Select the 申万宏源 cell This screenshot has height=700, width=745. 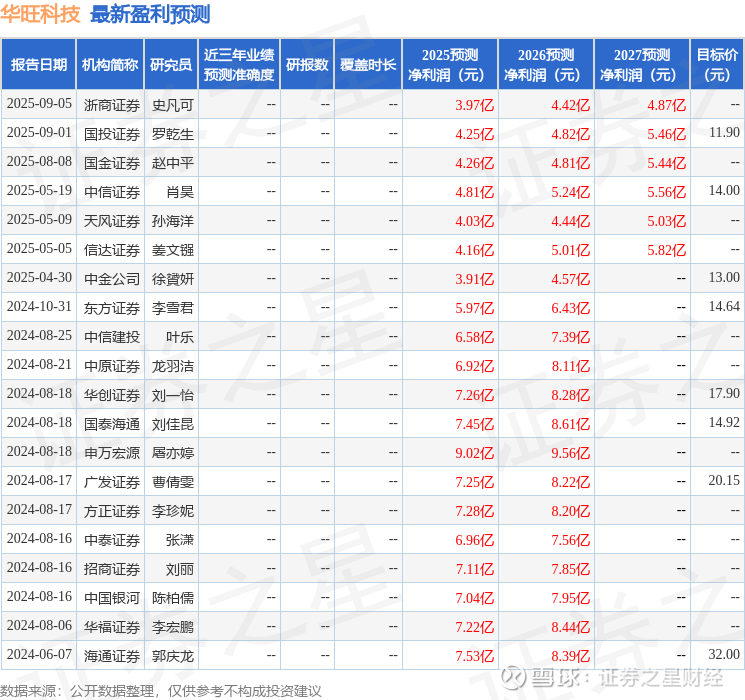(112, 453)
